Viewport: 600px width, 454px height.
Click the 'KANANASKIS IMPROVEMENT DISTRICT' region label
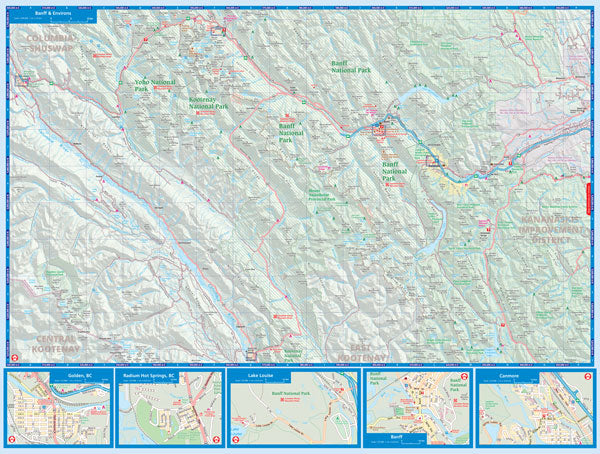point(550,230)
